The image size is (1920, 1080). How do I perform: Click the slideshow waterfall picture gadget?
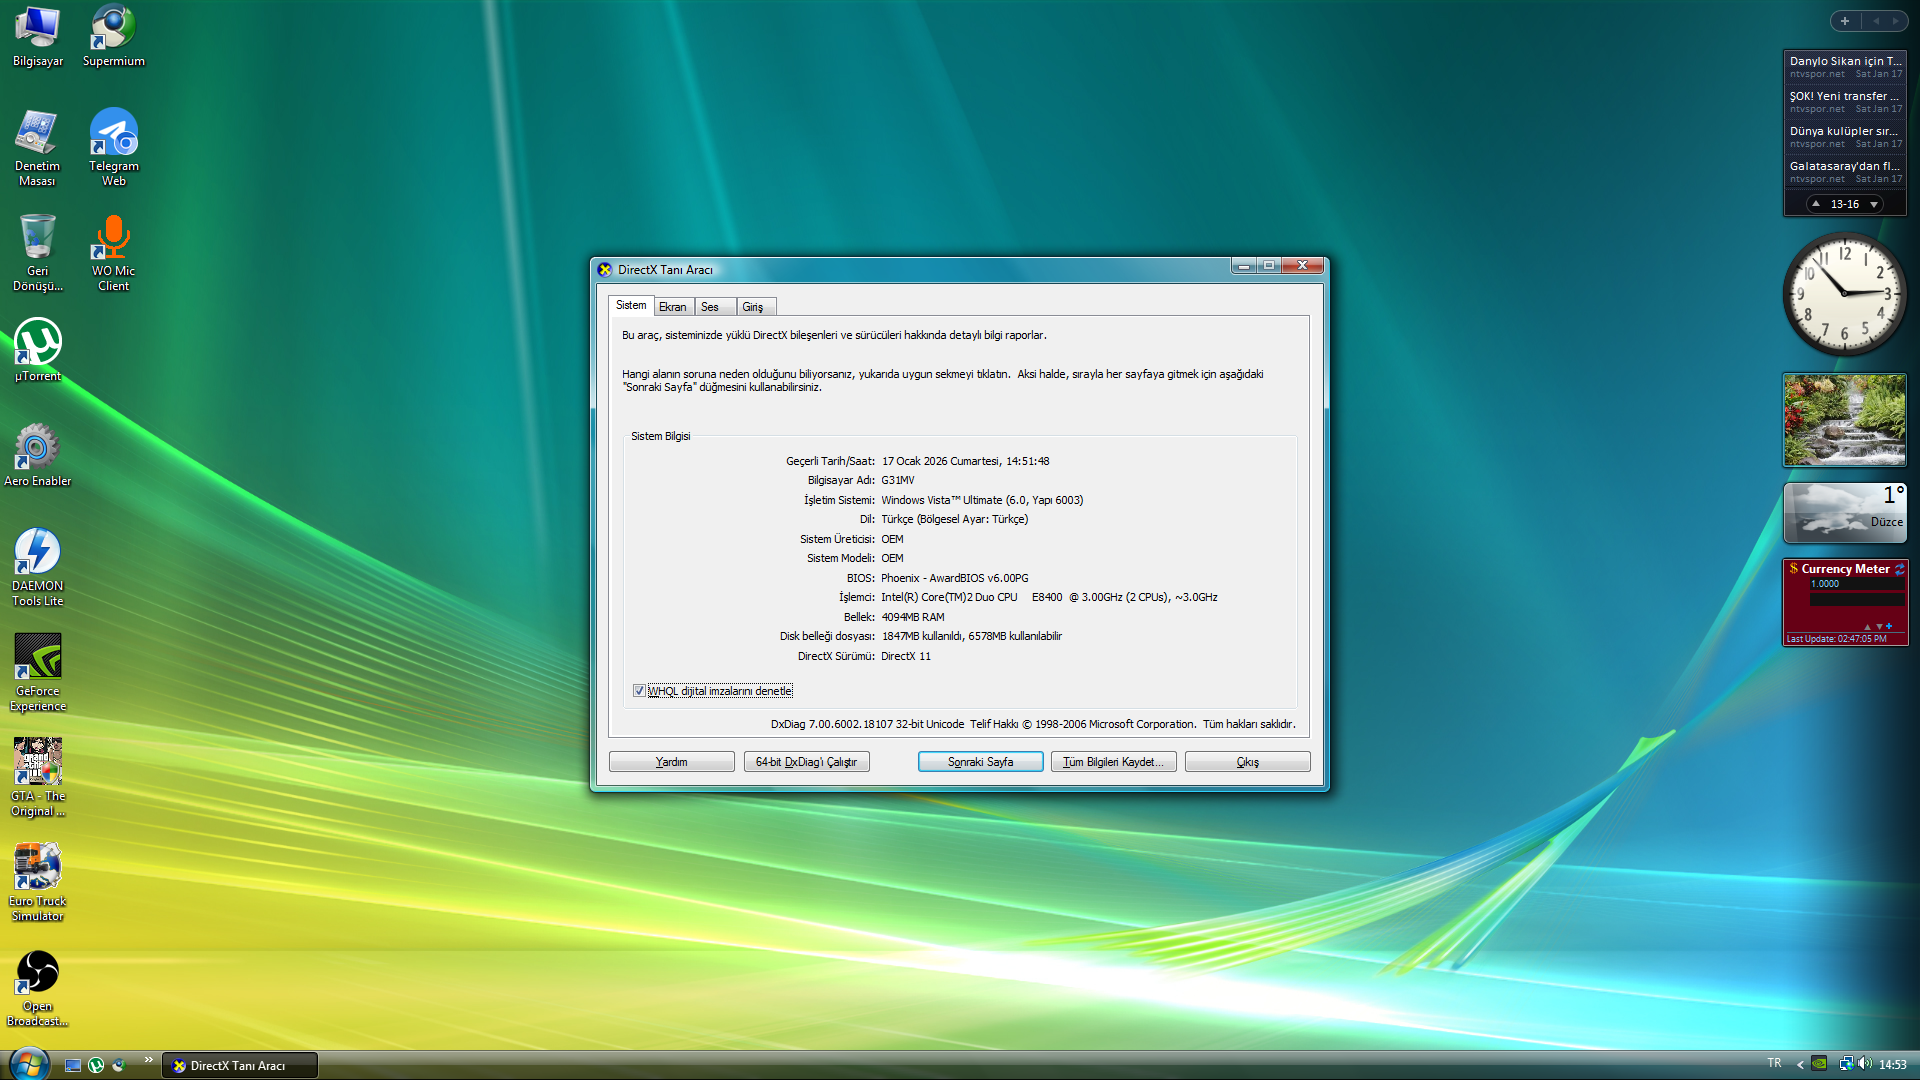(x=1845, y=420)
